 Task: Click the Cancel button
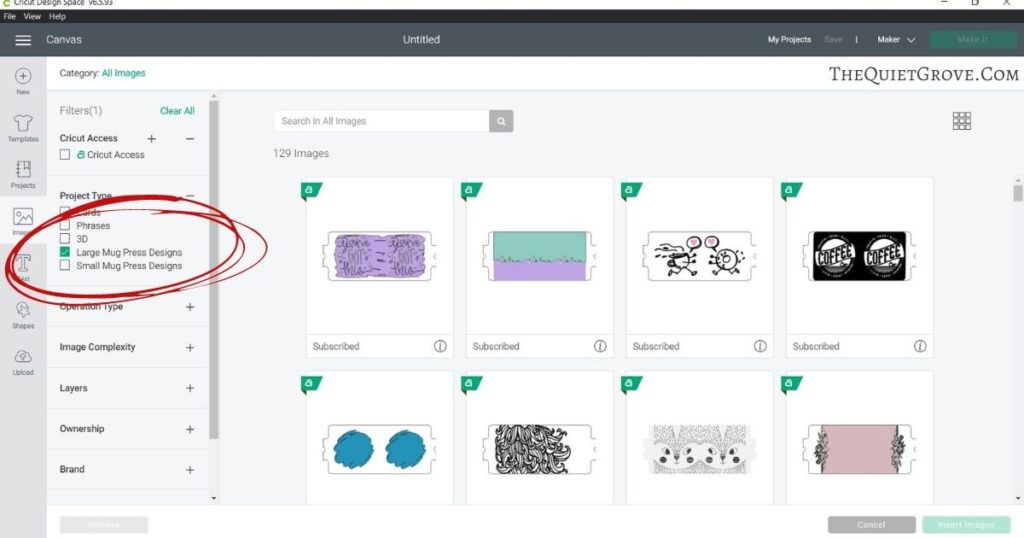click(x=871, y=524)
